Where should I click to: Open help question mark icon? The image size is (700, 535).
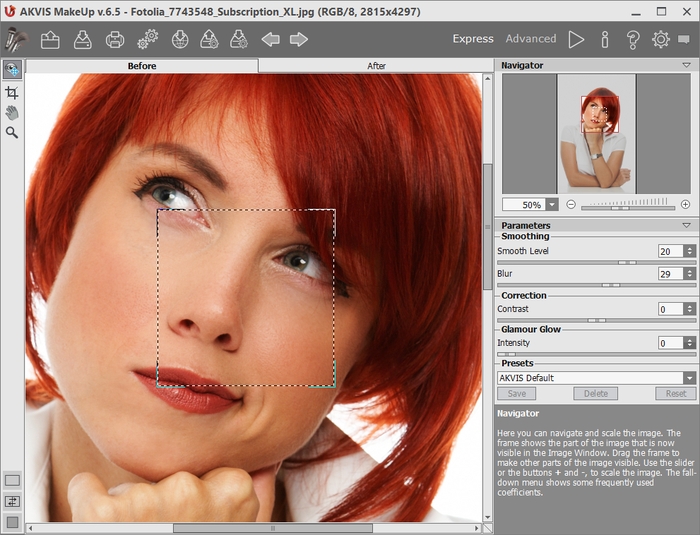click(633, 39)
